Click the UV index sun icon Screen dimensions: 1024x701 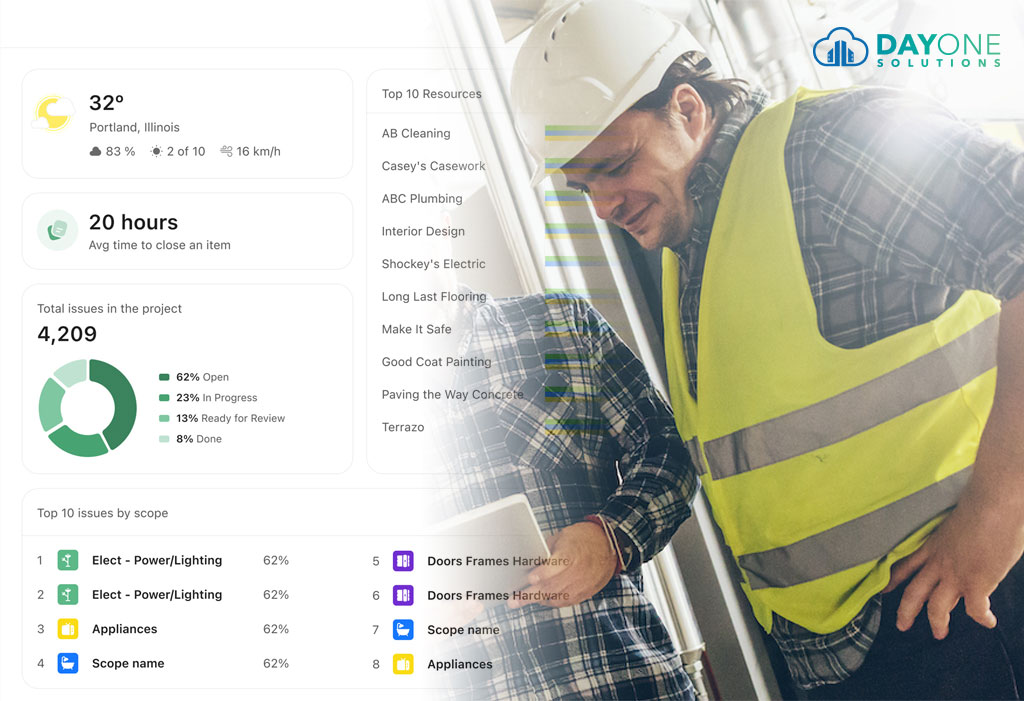click(x=156, y=152)
